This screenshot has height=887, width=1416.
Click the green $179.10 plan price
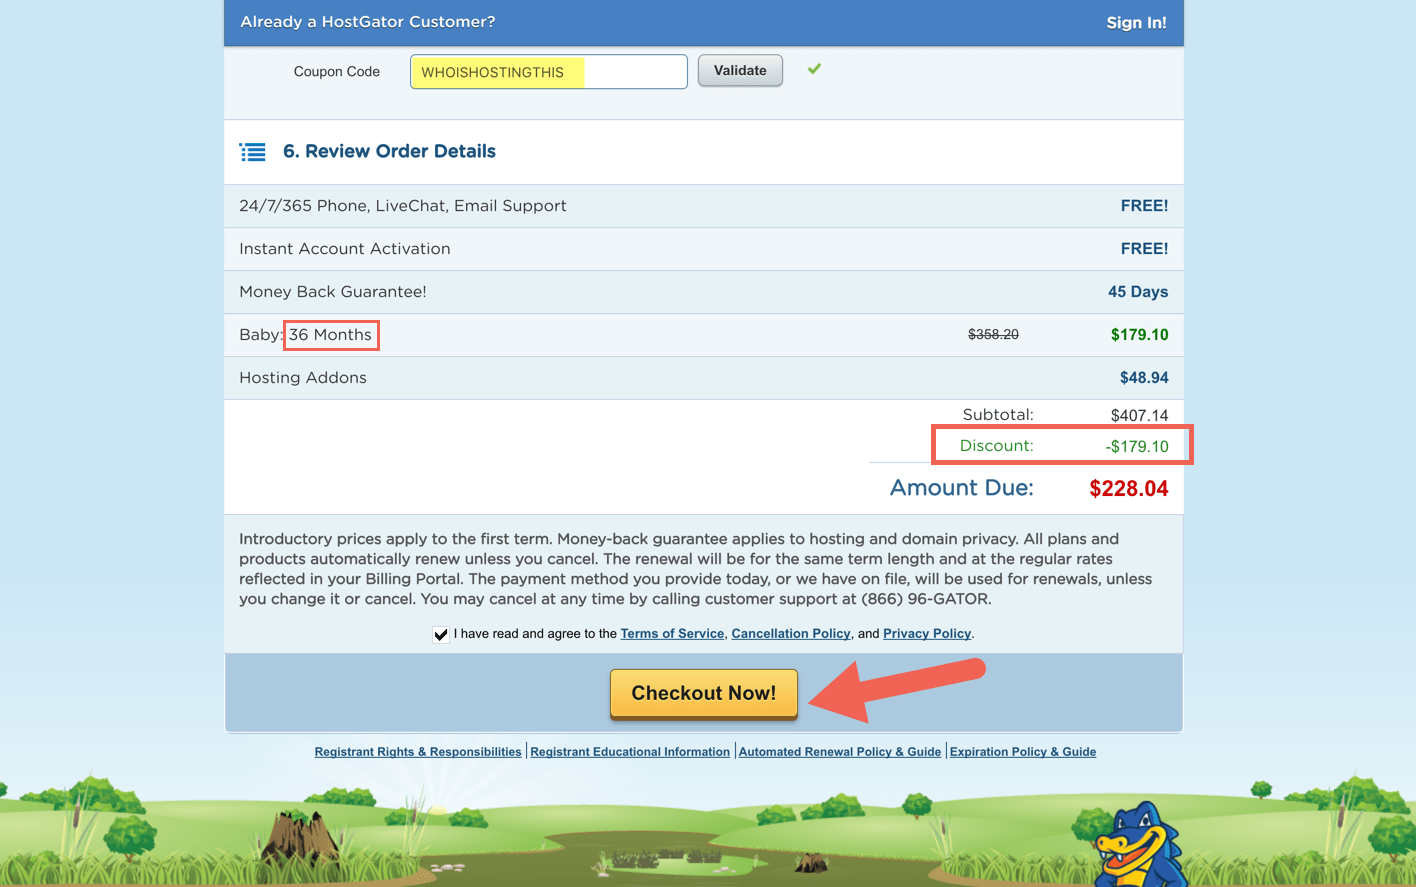pyautogui.click(x=1139, y=335)
